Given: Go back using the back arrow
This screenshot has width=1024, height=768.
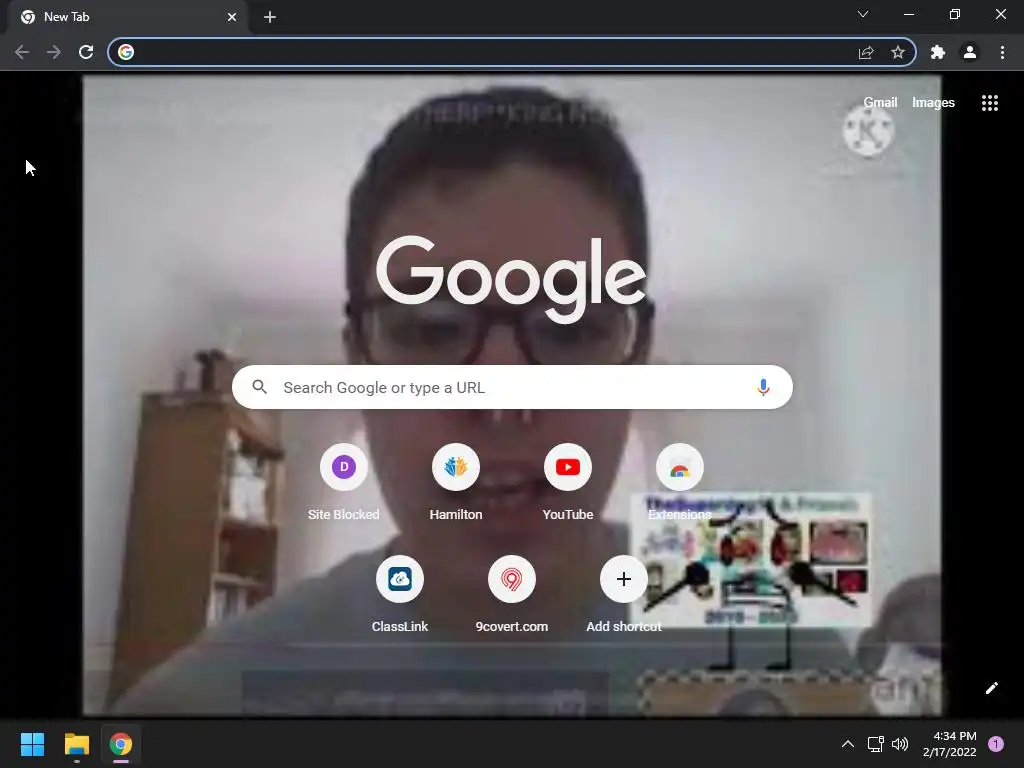Looking at the screenshot, I should (22, 52).
